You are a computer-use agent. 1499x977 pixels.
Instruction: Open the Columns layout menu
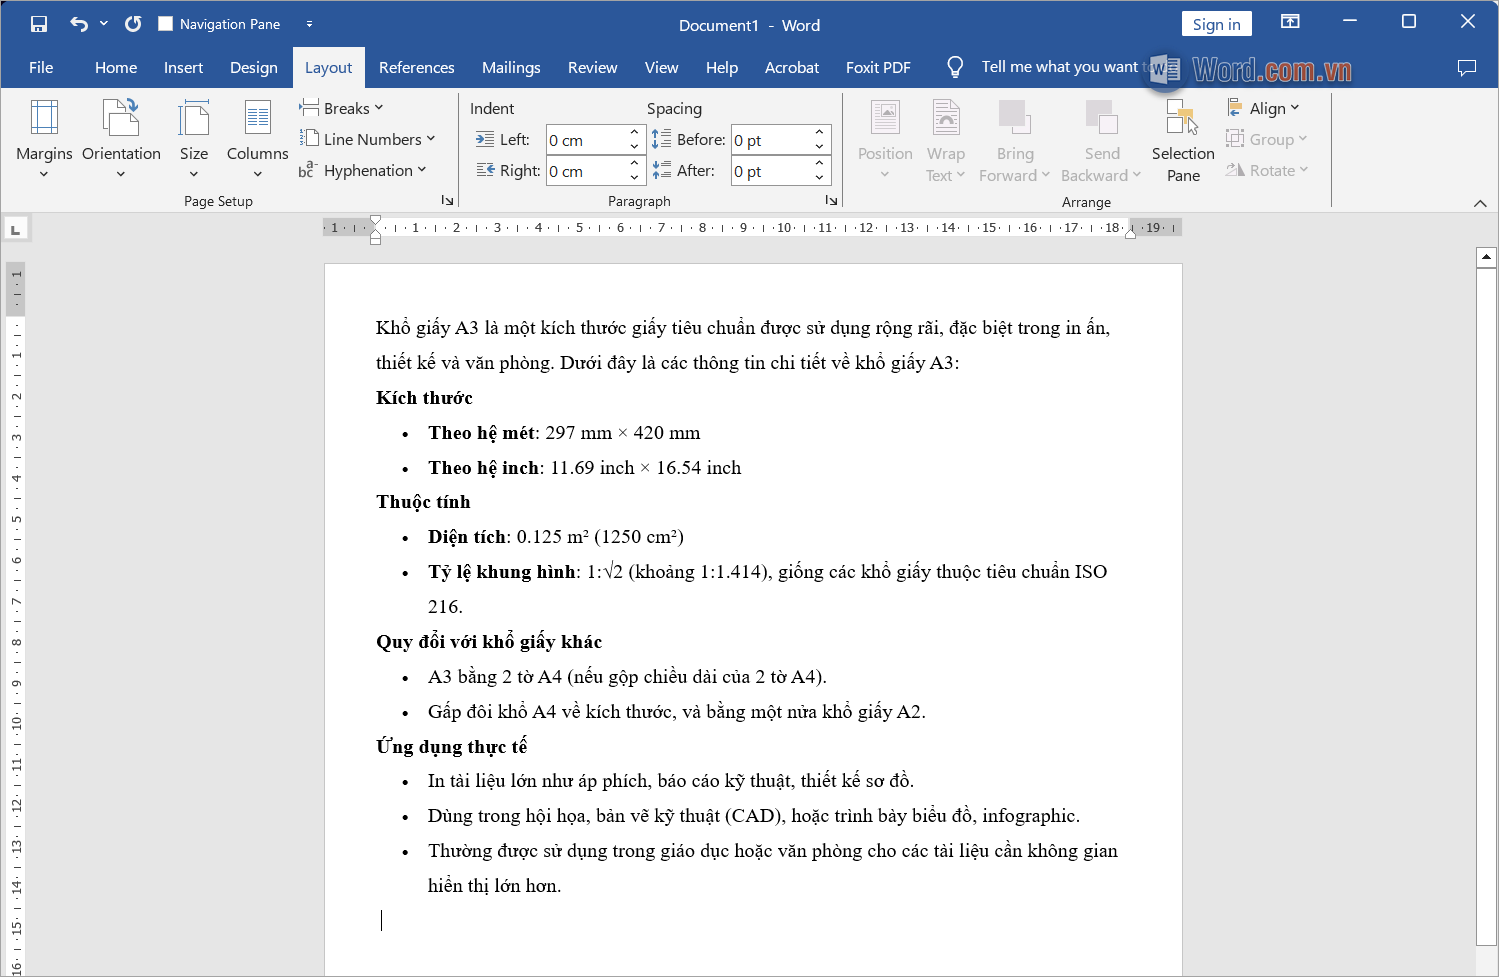tap(257, 138)
